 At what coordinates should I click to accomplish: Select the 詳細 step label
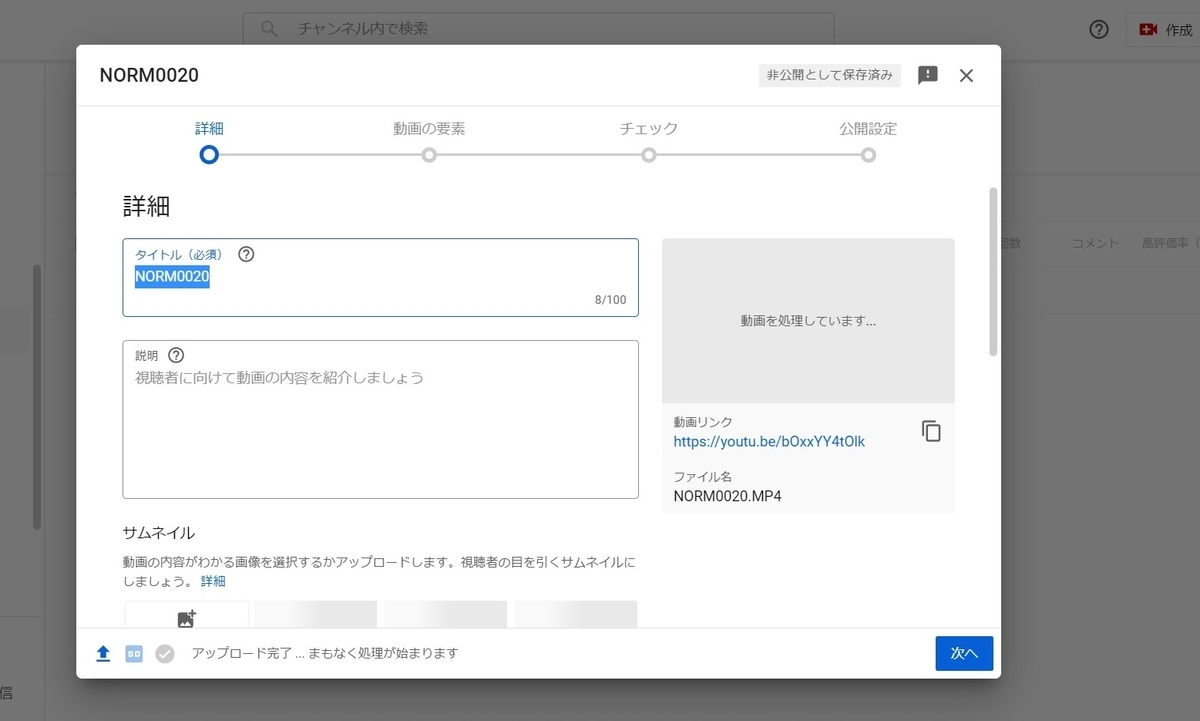[209, 128]
